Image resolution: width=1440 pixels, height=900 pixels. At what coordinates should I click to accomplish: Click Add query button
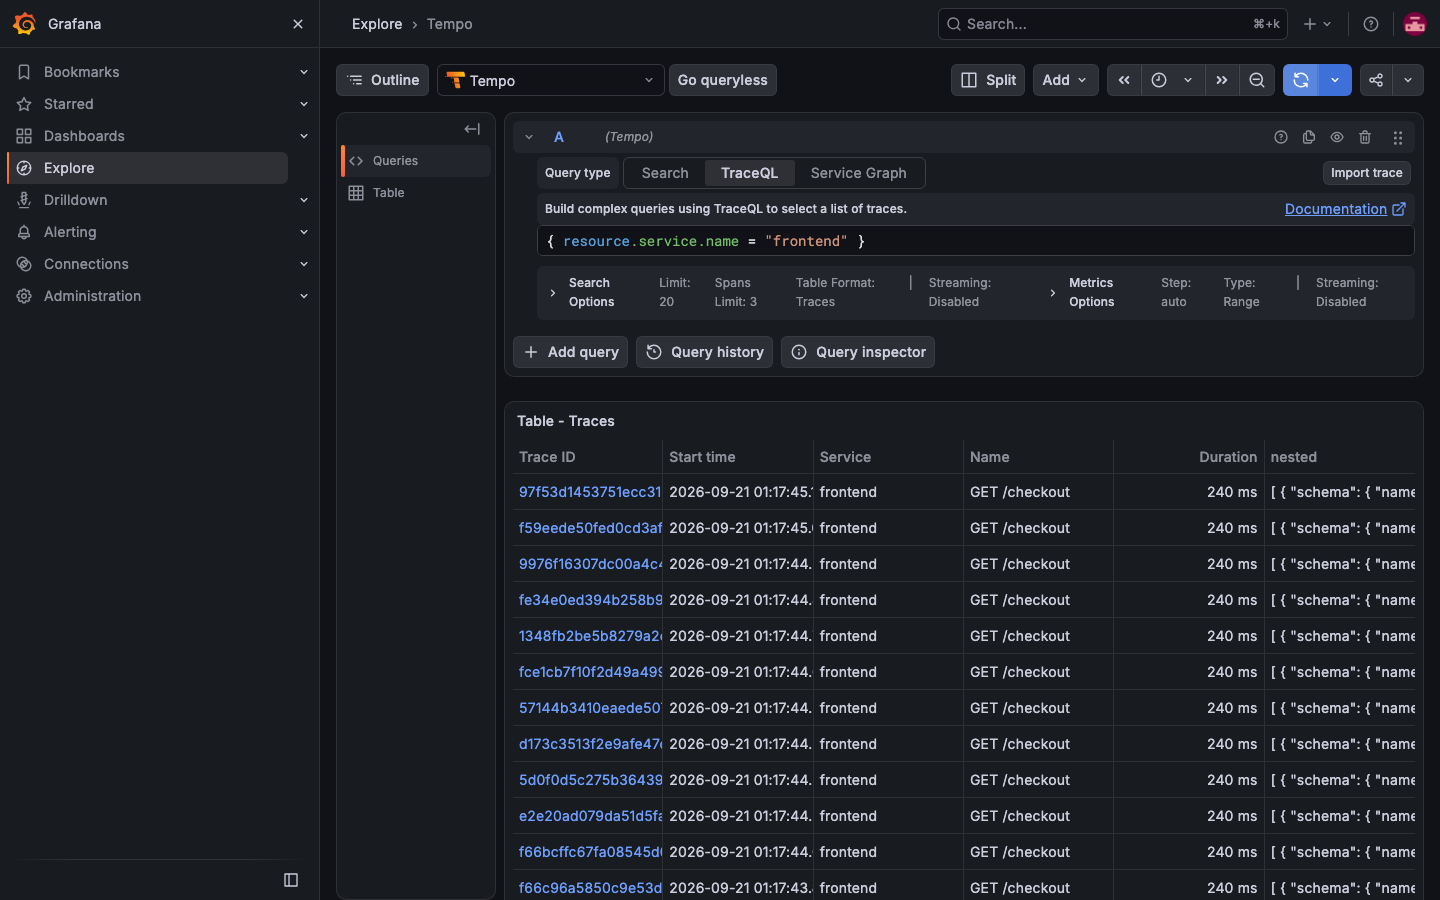[570, 352]
